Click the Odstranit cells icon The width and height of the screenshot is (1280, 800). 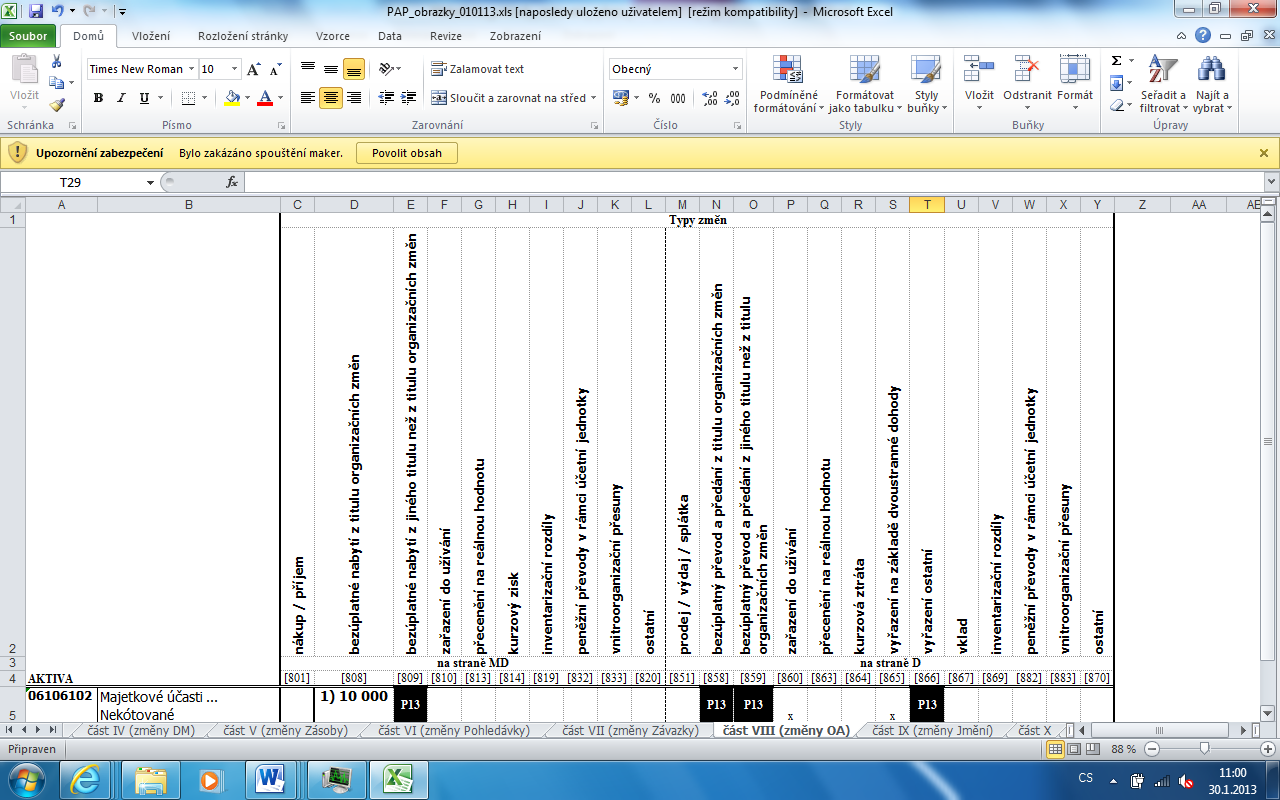tap(1028, 70)
